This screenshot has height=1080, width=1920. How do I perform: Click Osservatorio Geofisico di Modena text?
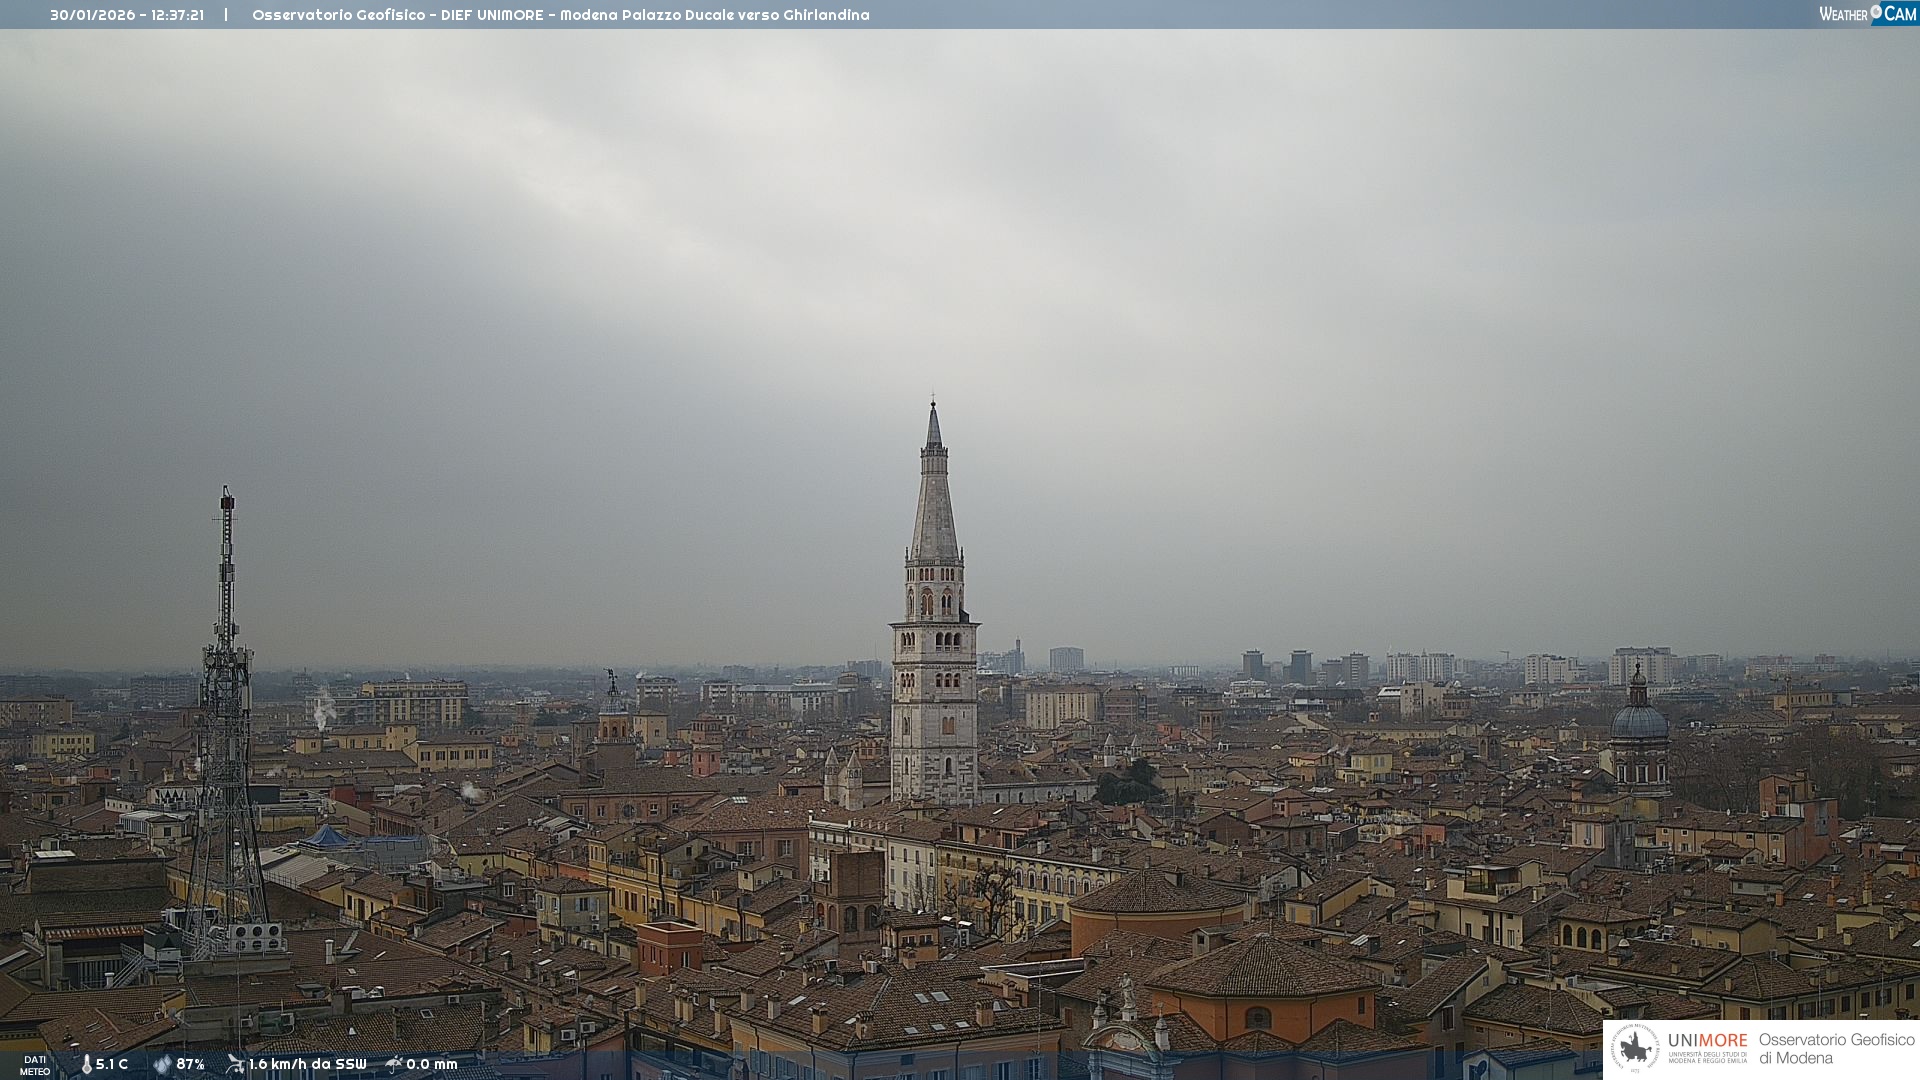tap(1836, 1048)
